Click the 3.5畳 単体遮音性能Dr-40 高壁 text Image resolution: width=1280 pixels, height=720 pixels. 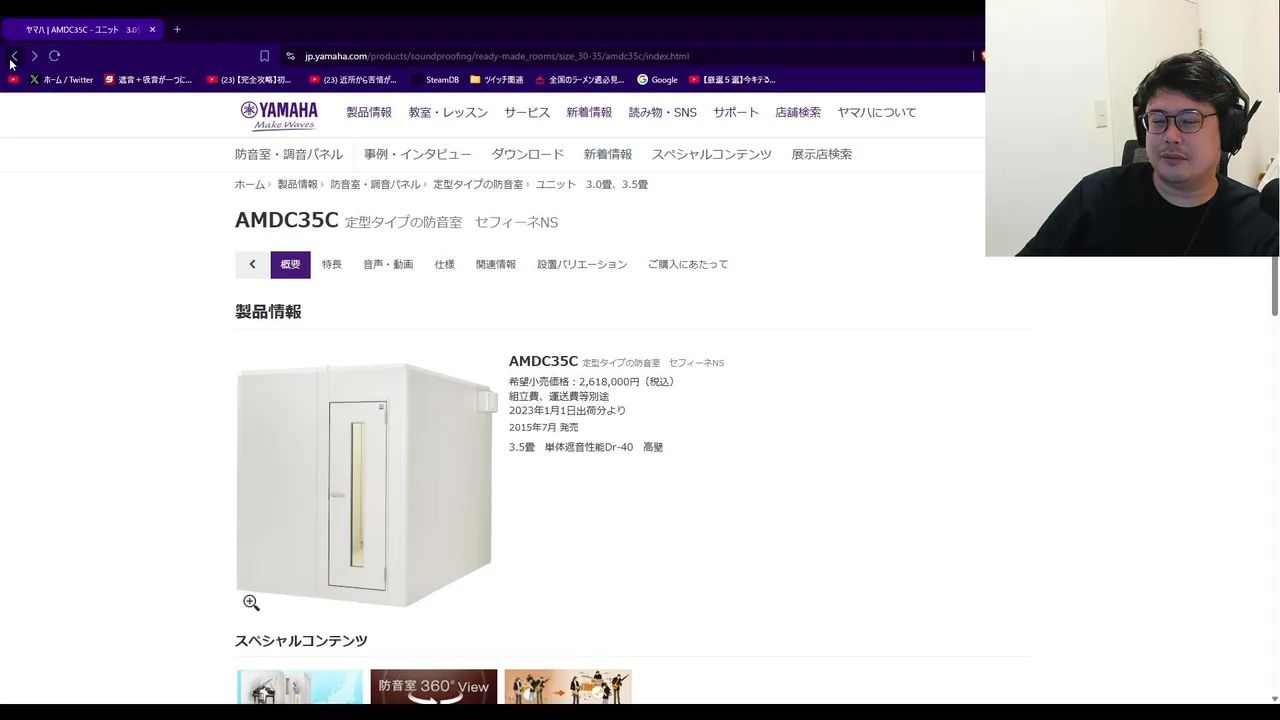coord(586,448)
